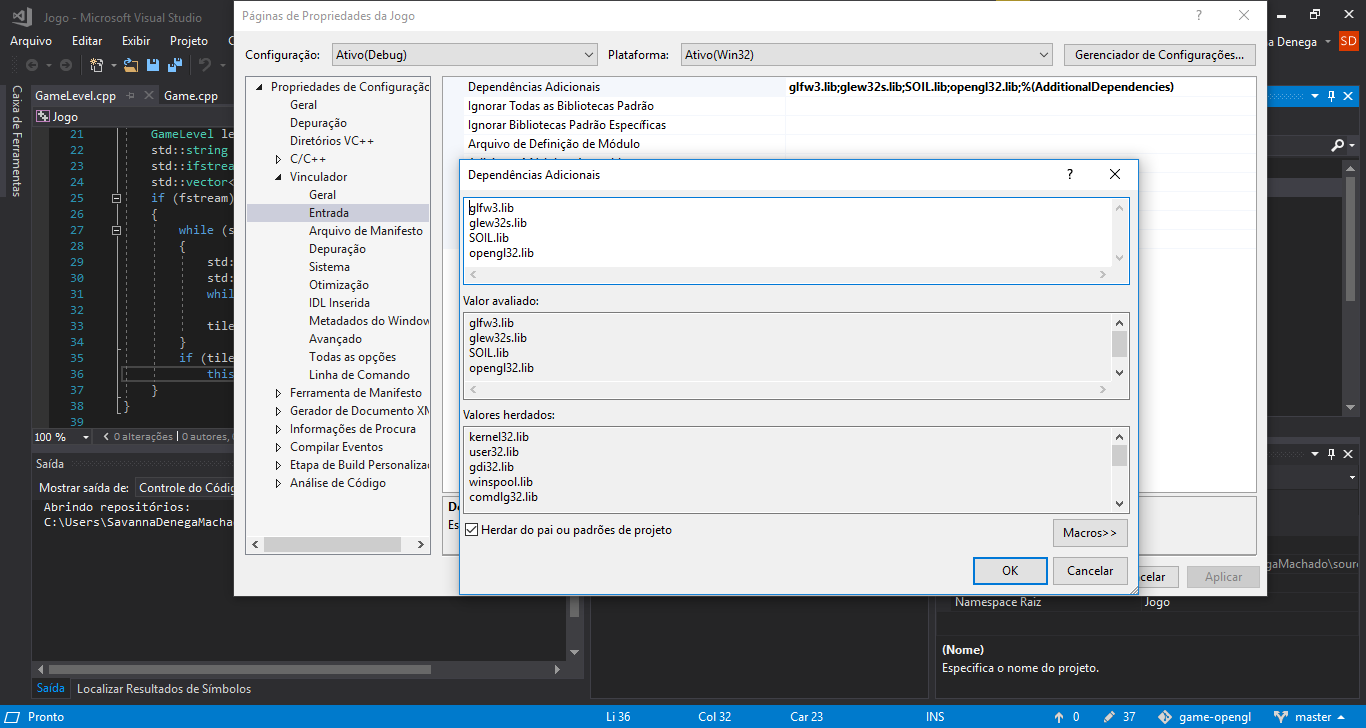Click the New Project toolbar icon
This screenshot has width=1366, height=728.
tap(97, 65)
